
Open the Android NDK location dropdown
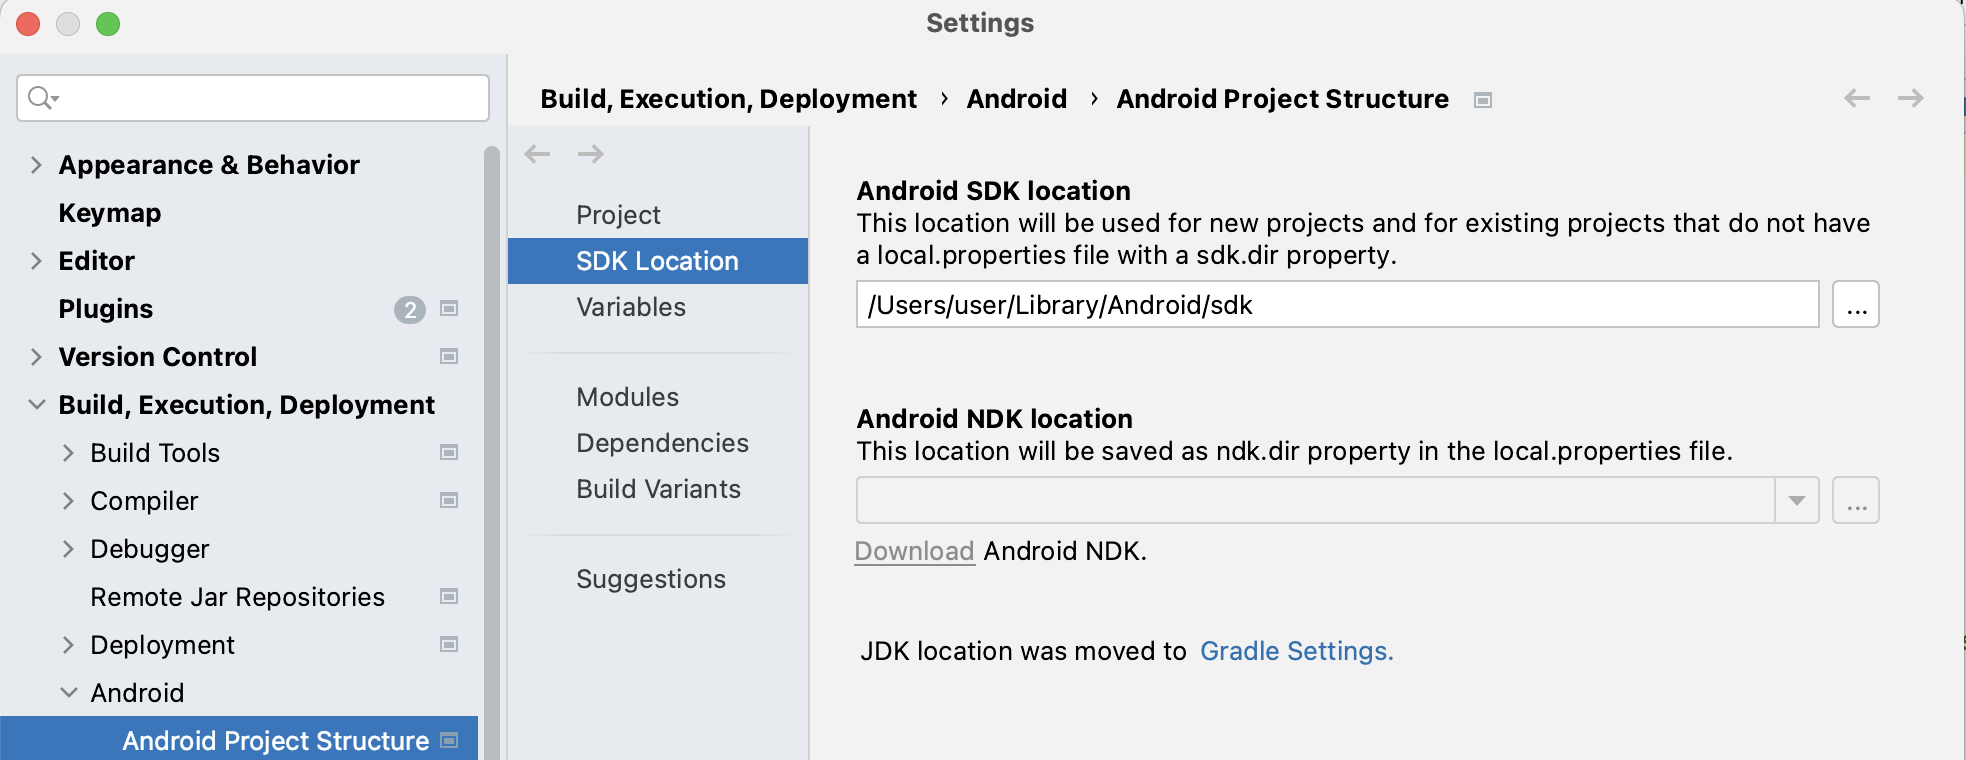(x=1797, y=501)
